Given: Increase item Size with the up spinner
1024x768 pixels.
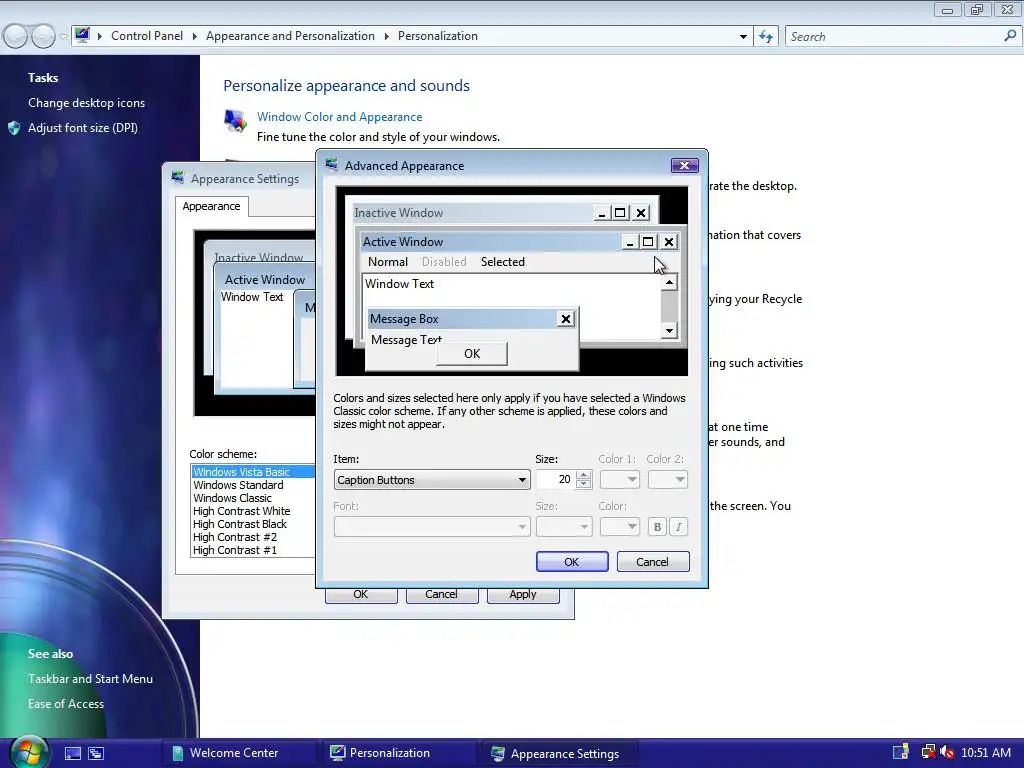Looking at the screenshot, I should [584, 475].
